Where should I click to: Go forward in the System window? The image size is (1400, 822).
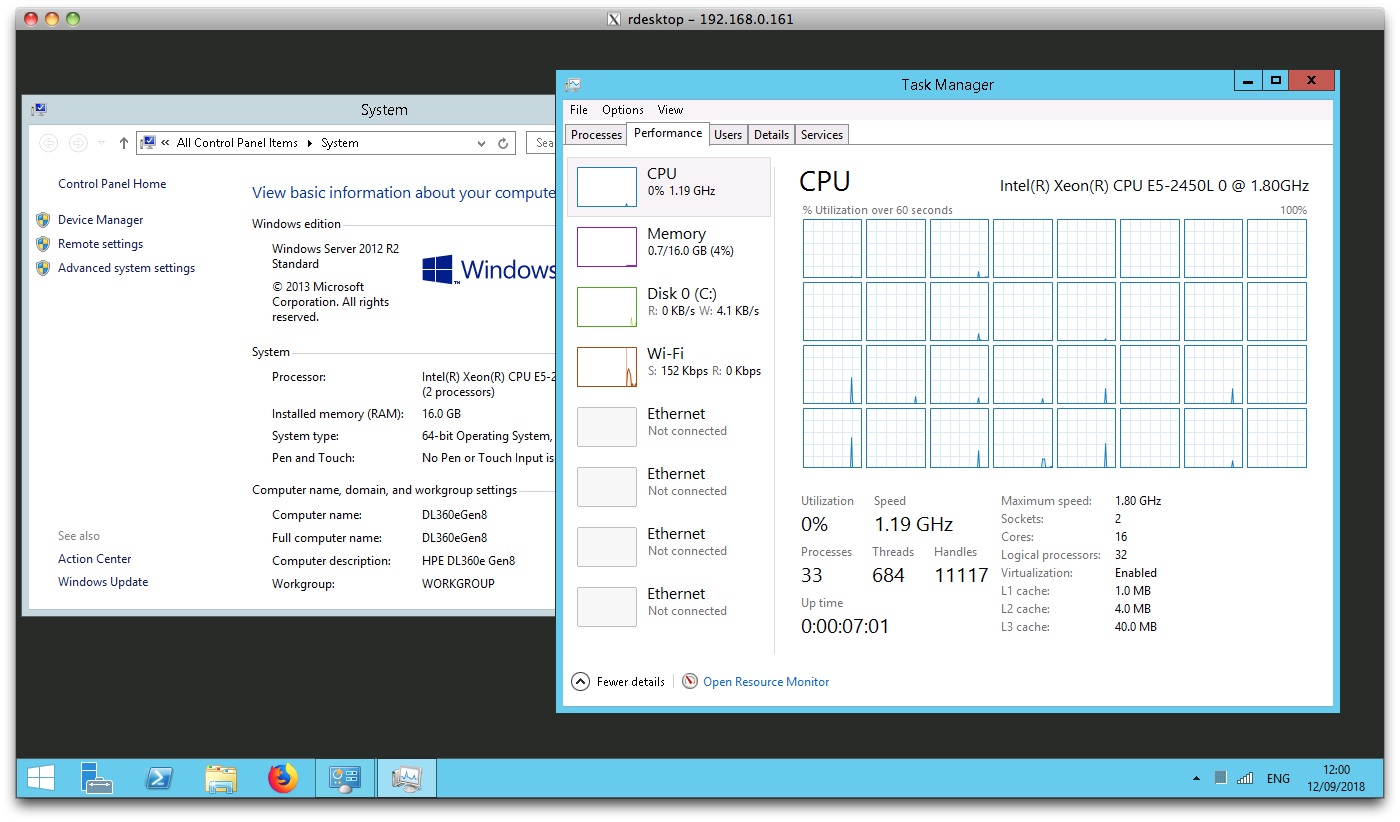coord(78,143)
